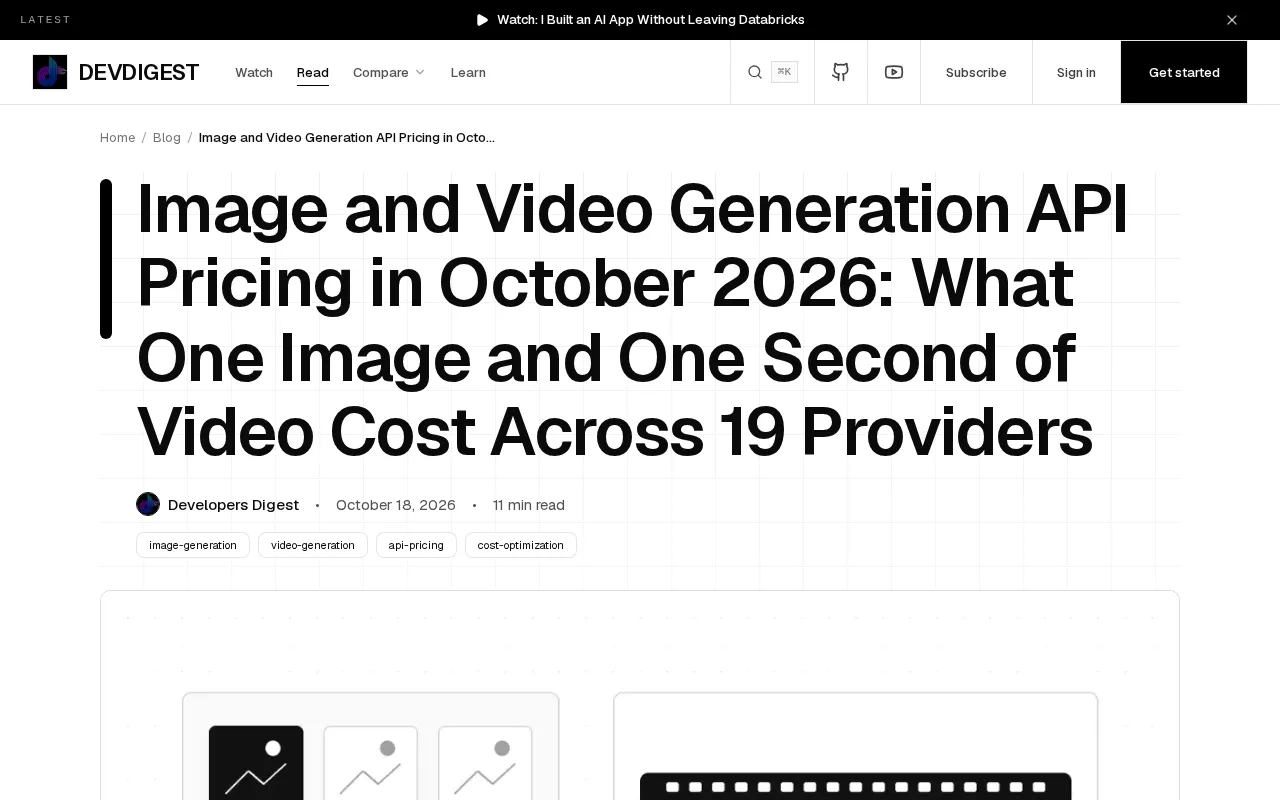1280x800 pixels.
Task: Click the chevron next to Compare
Action: coord(420,72)
